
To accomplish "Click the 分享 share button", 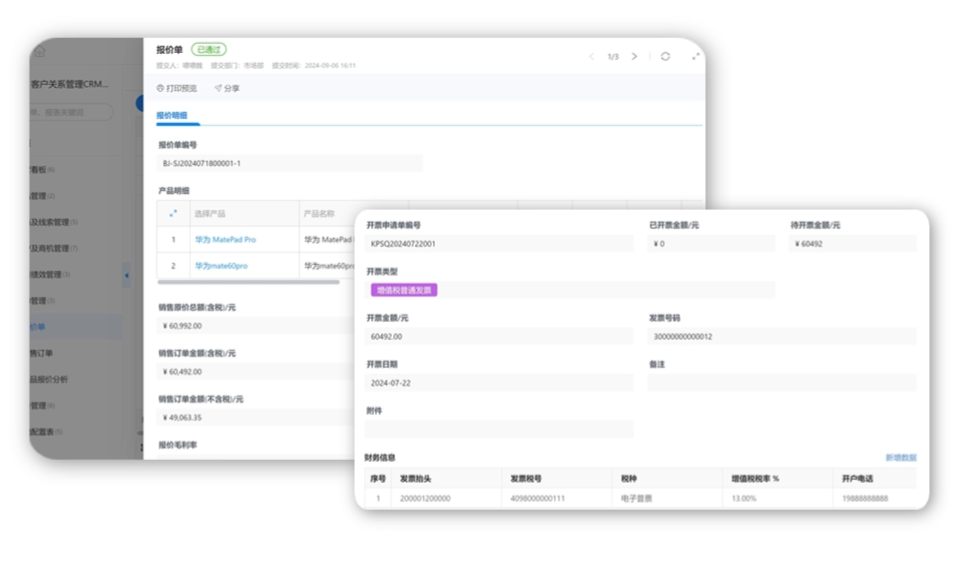I will (x=227, y=88).
